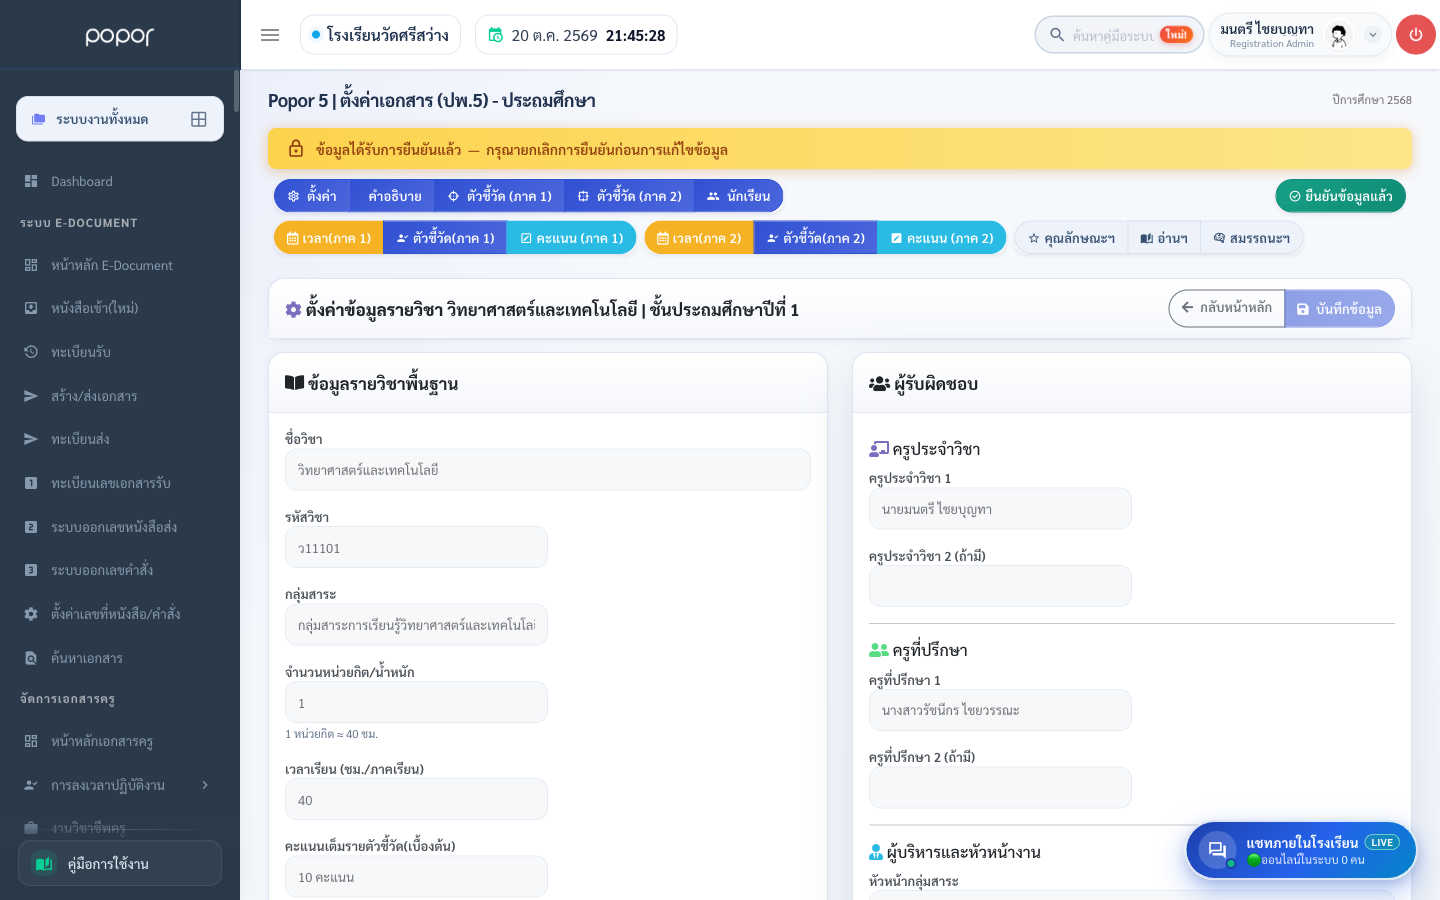1440x900 pixels.
Task: Open the โรงเรียนวัดศรีสว่าง school selector
Action: (380, 35)
